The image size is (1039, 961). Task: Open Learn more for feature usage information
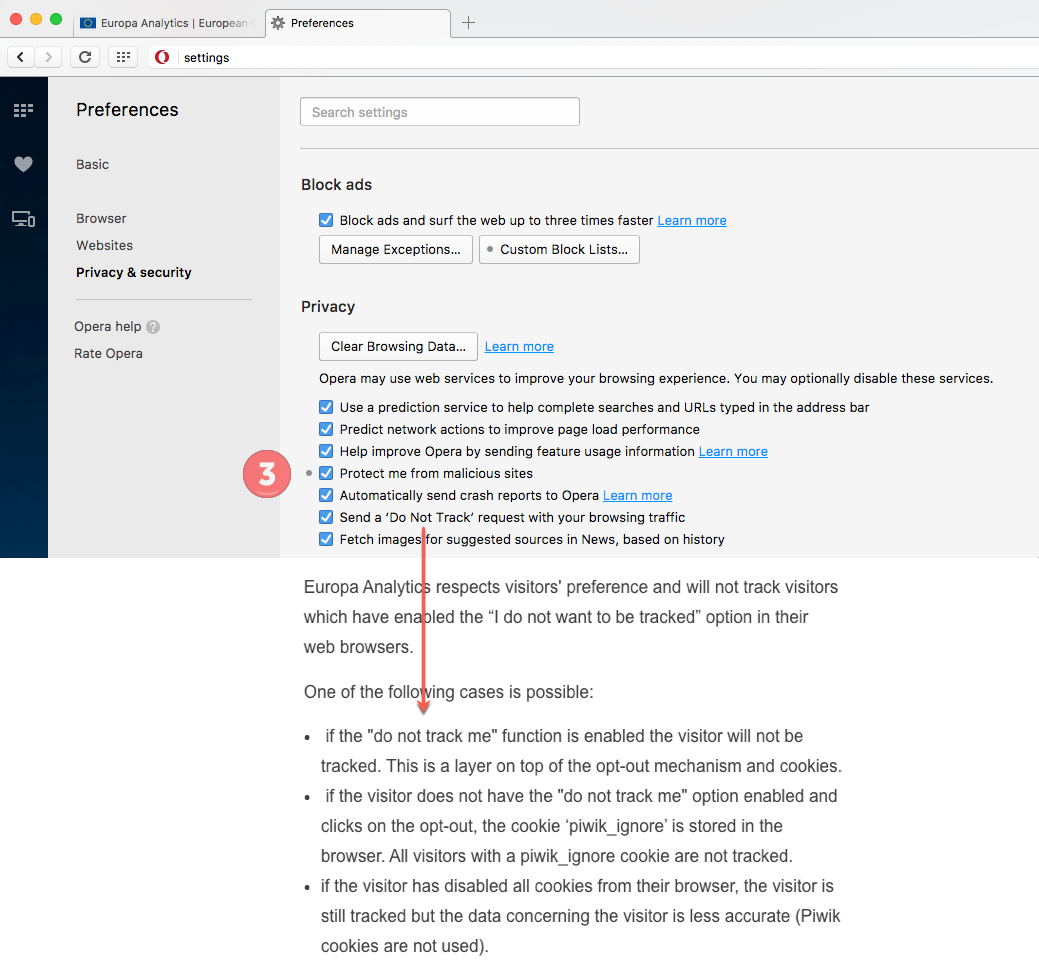point(733,451)
